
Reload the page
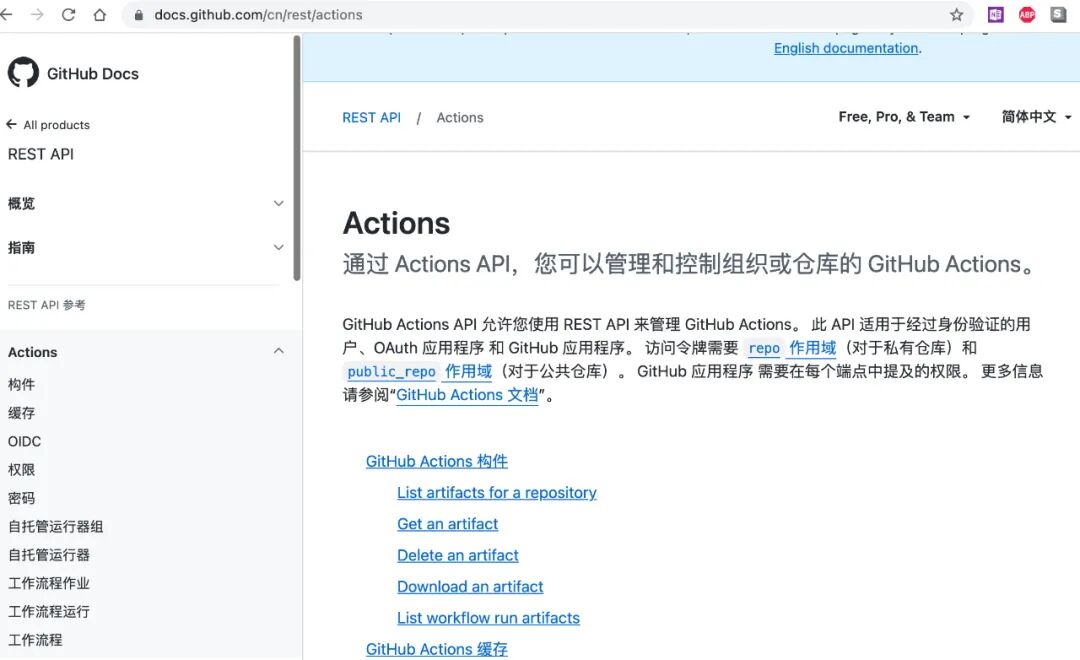click(68, 14)
